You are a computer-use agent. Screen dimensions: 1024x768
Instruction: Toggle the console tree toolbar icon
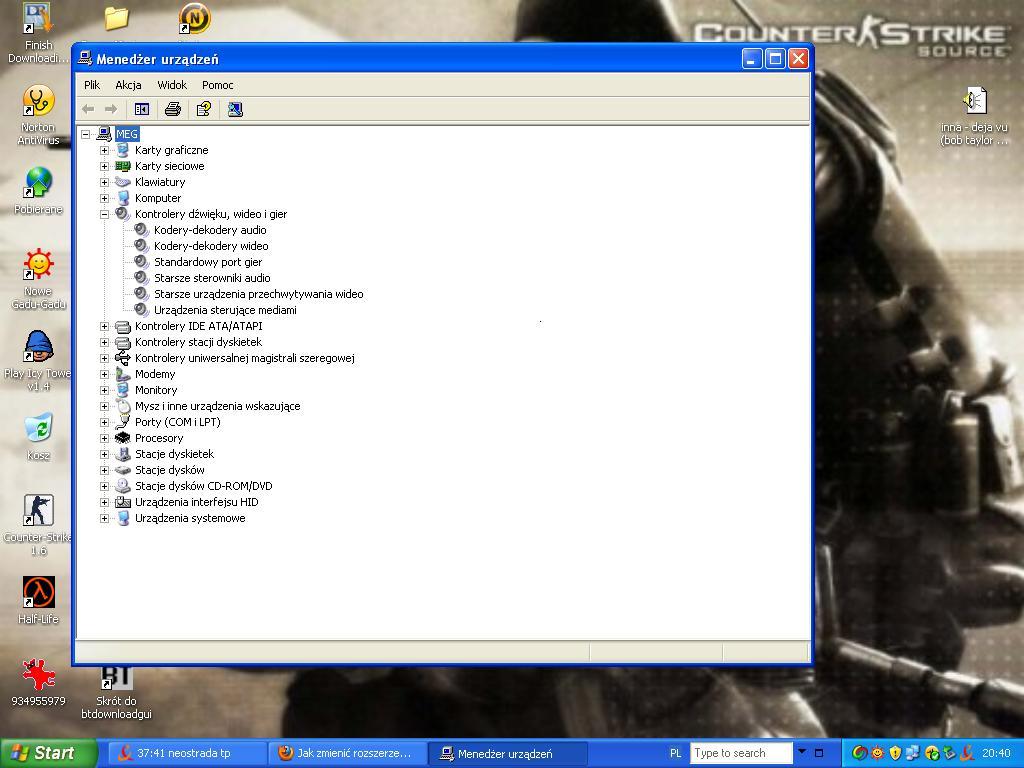pyautogui.click(x=142, y=109)
